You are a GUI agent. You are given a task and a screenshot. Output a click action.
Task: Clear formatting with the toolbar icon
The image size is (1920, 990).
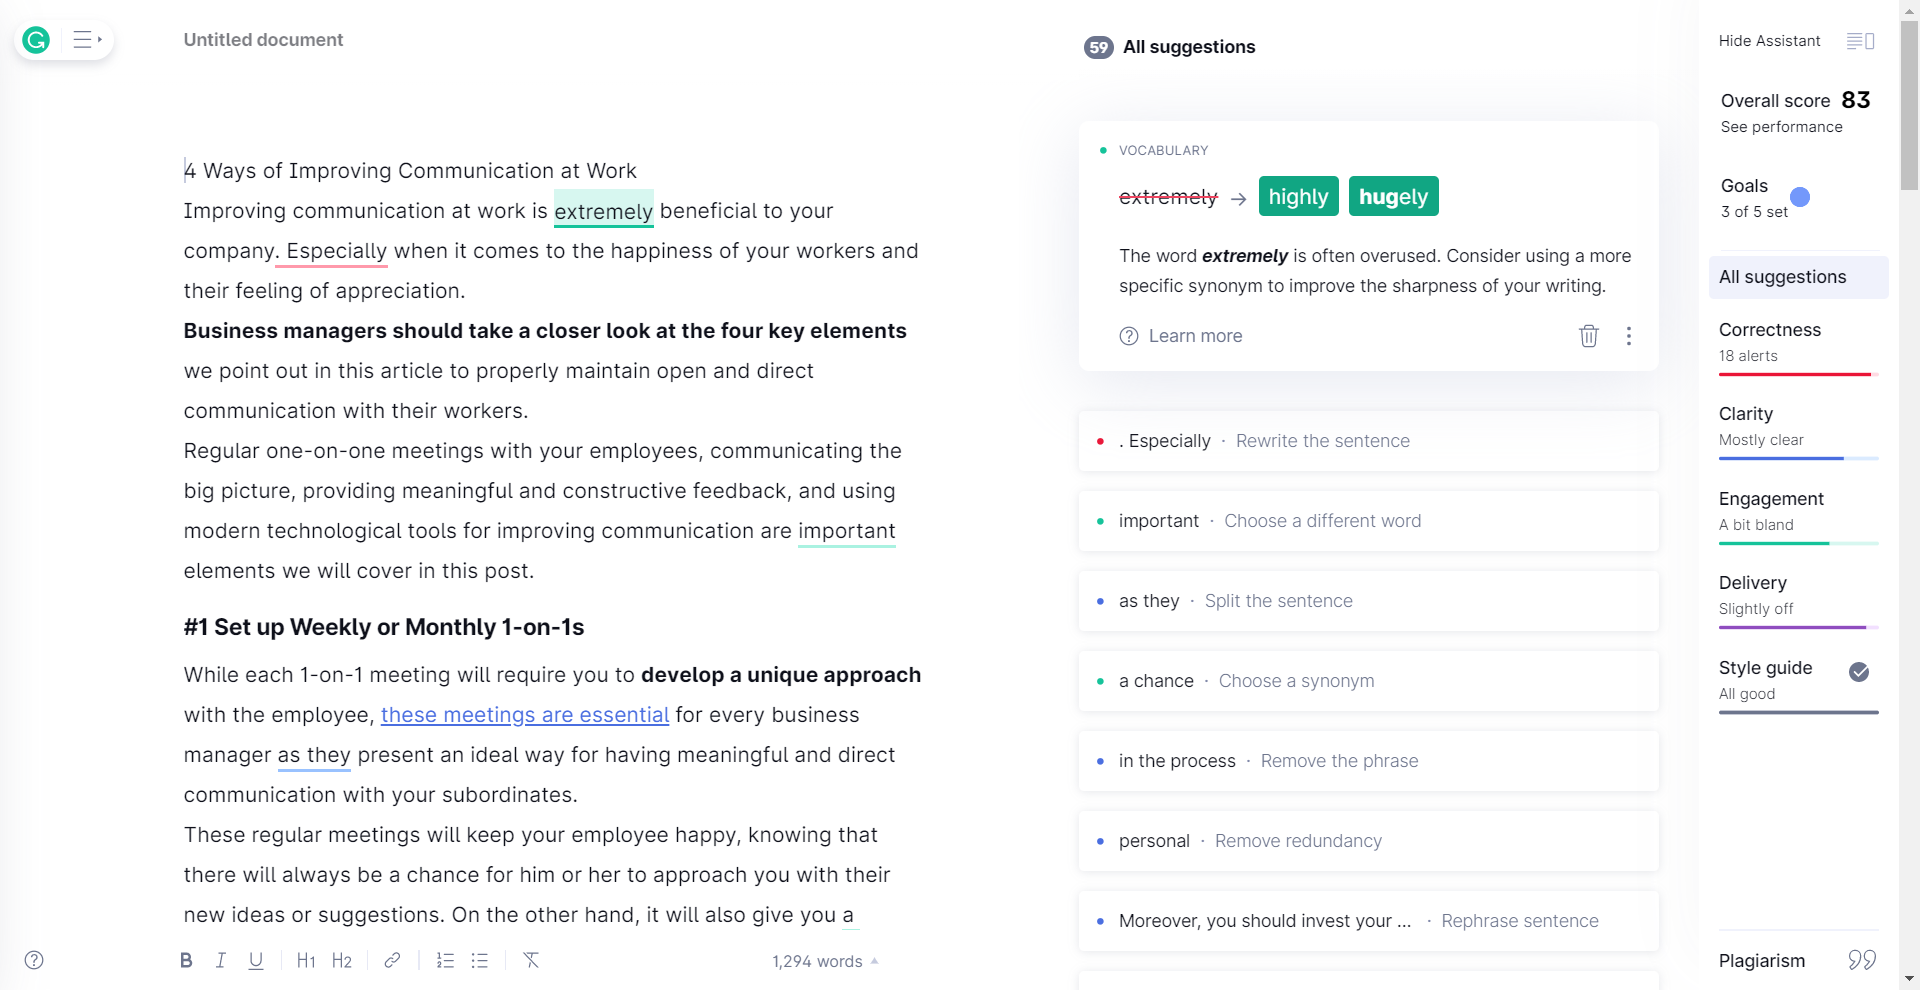531,960
